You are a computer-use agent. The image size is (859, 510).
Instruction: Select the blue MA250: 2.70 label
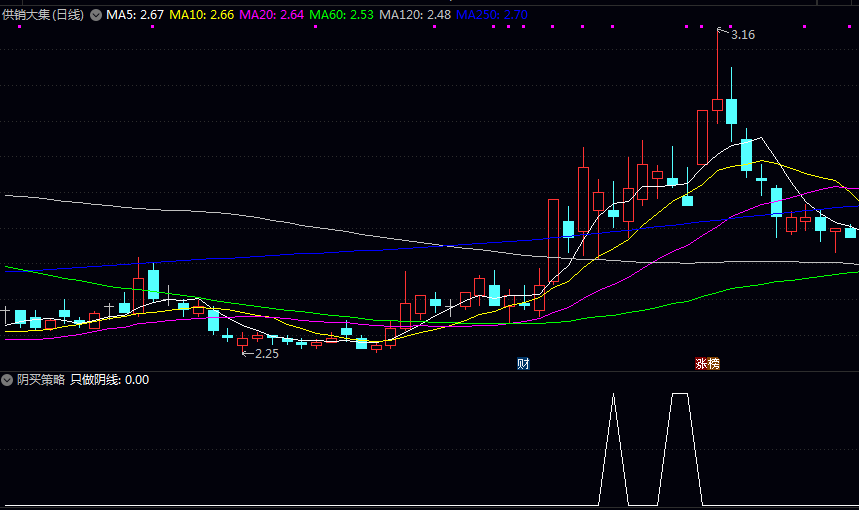pyautogui.click(x=491, y=15)
